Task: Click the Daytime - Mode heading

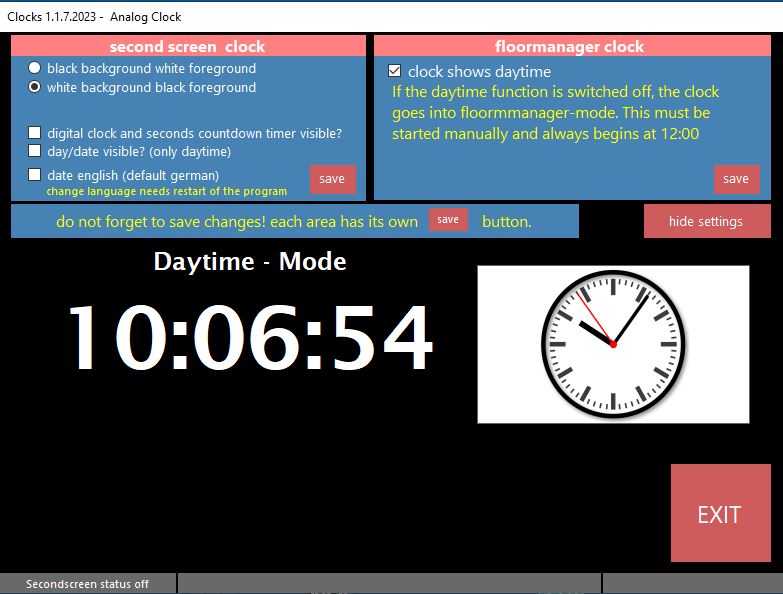Action: 250,262
